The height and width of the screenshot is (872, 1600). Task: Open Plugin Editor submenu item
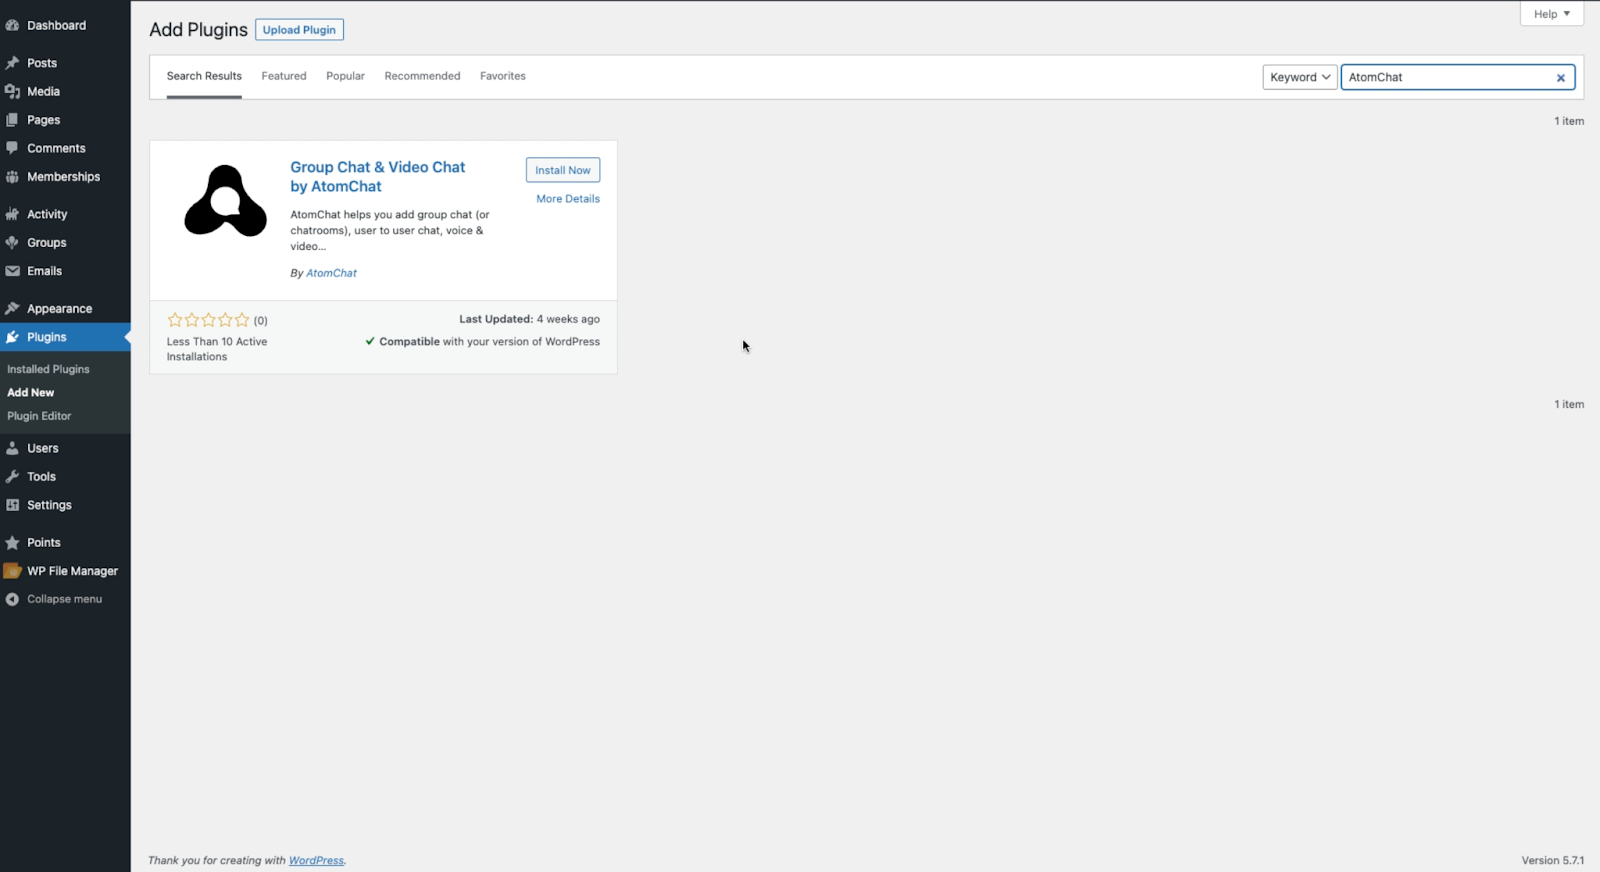tap(39, 416)
